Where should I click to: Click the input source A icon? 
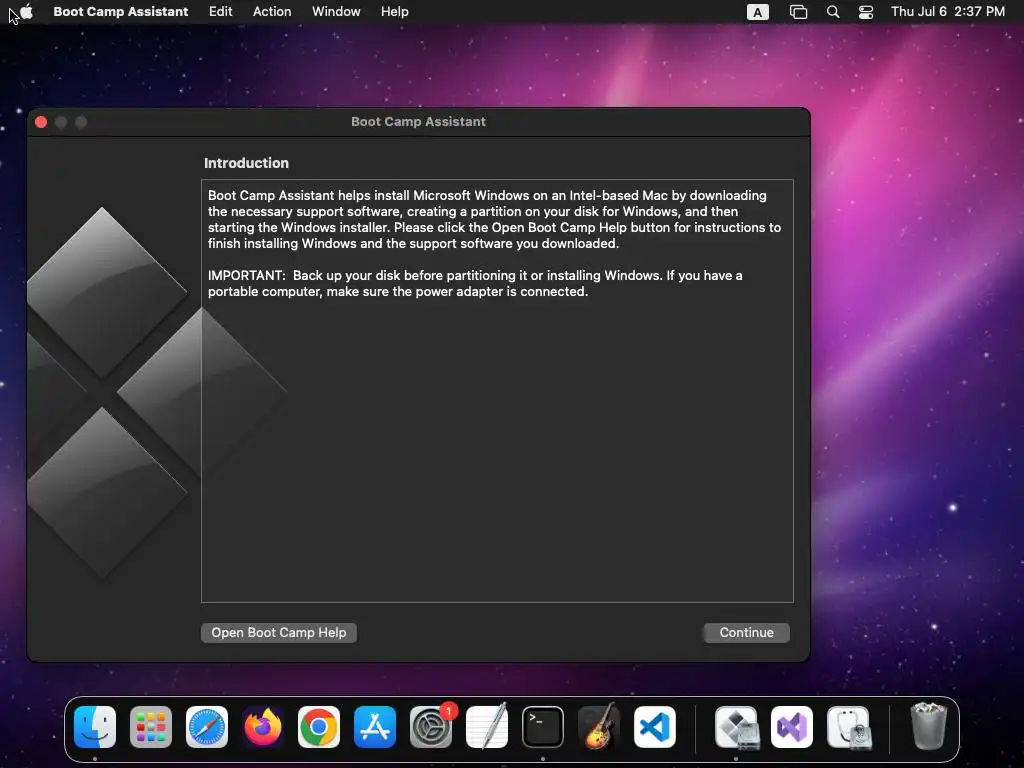(x=758, y=12)
